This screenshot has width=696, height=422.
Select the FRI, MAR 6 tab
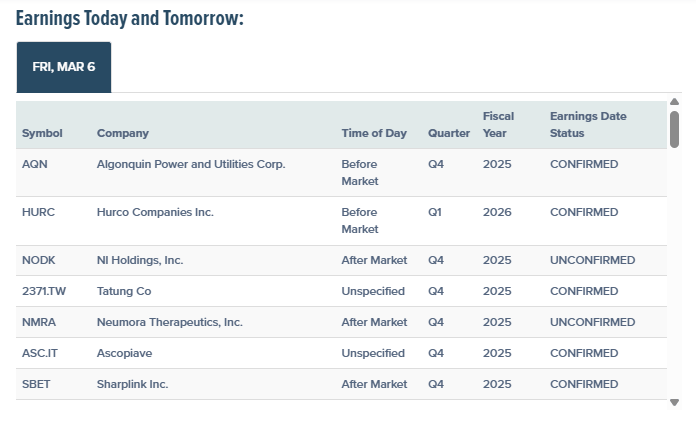64,67
